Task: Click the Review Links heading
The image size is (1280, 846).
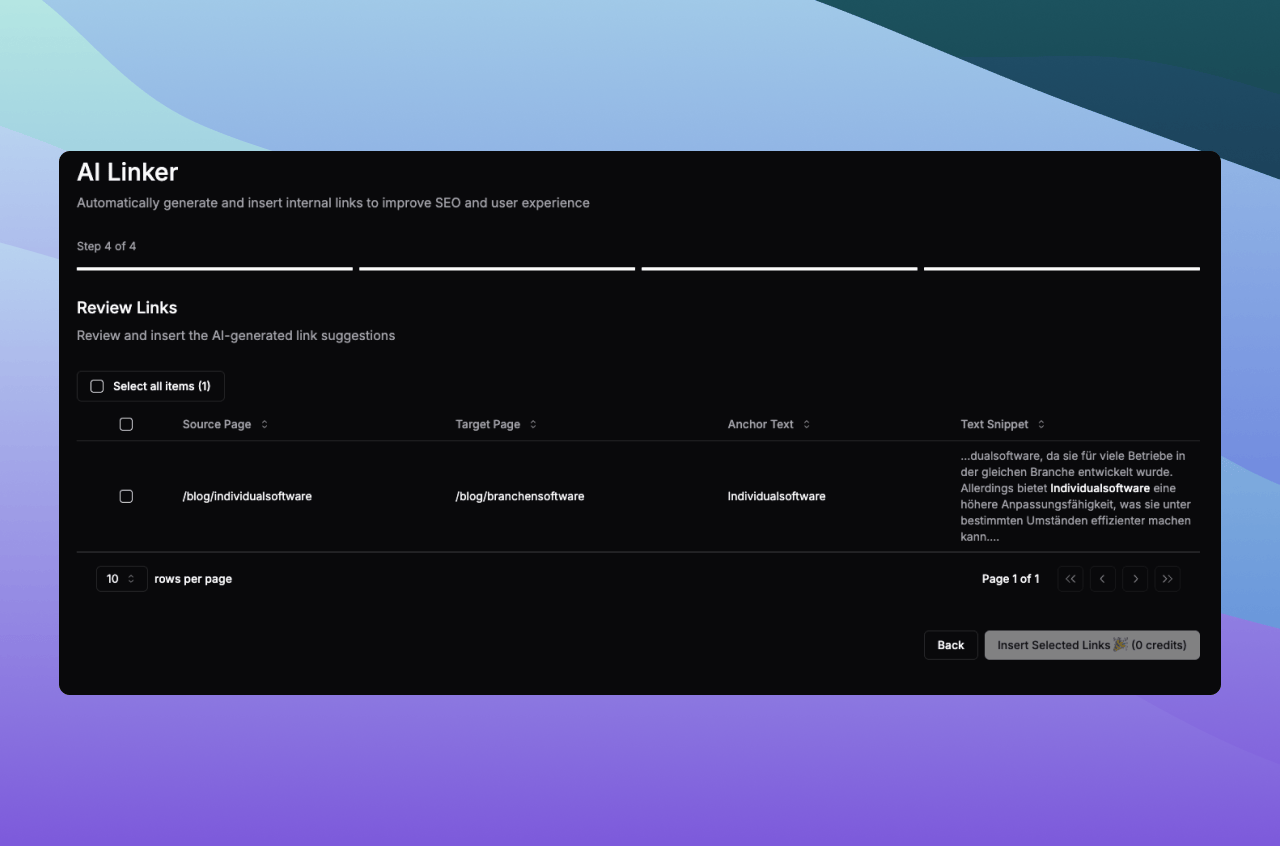Action: (x=126, y=308)
